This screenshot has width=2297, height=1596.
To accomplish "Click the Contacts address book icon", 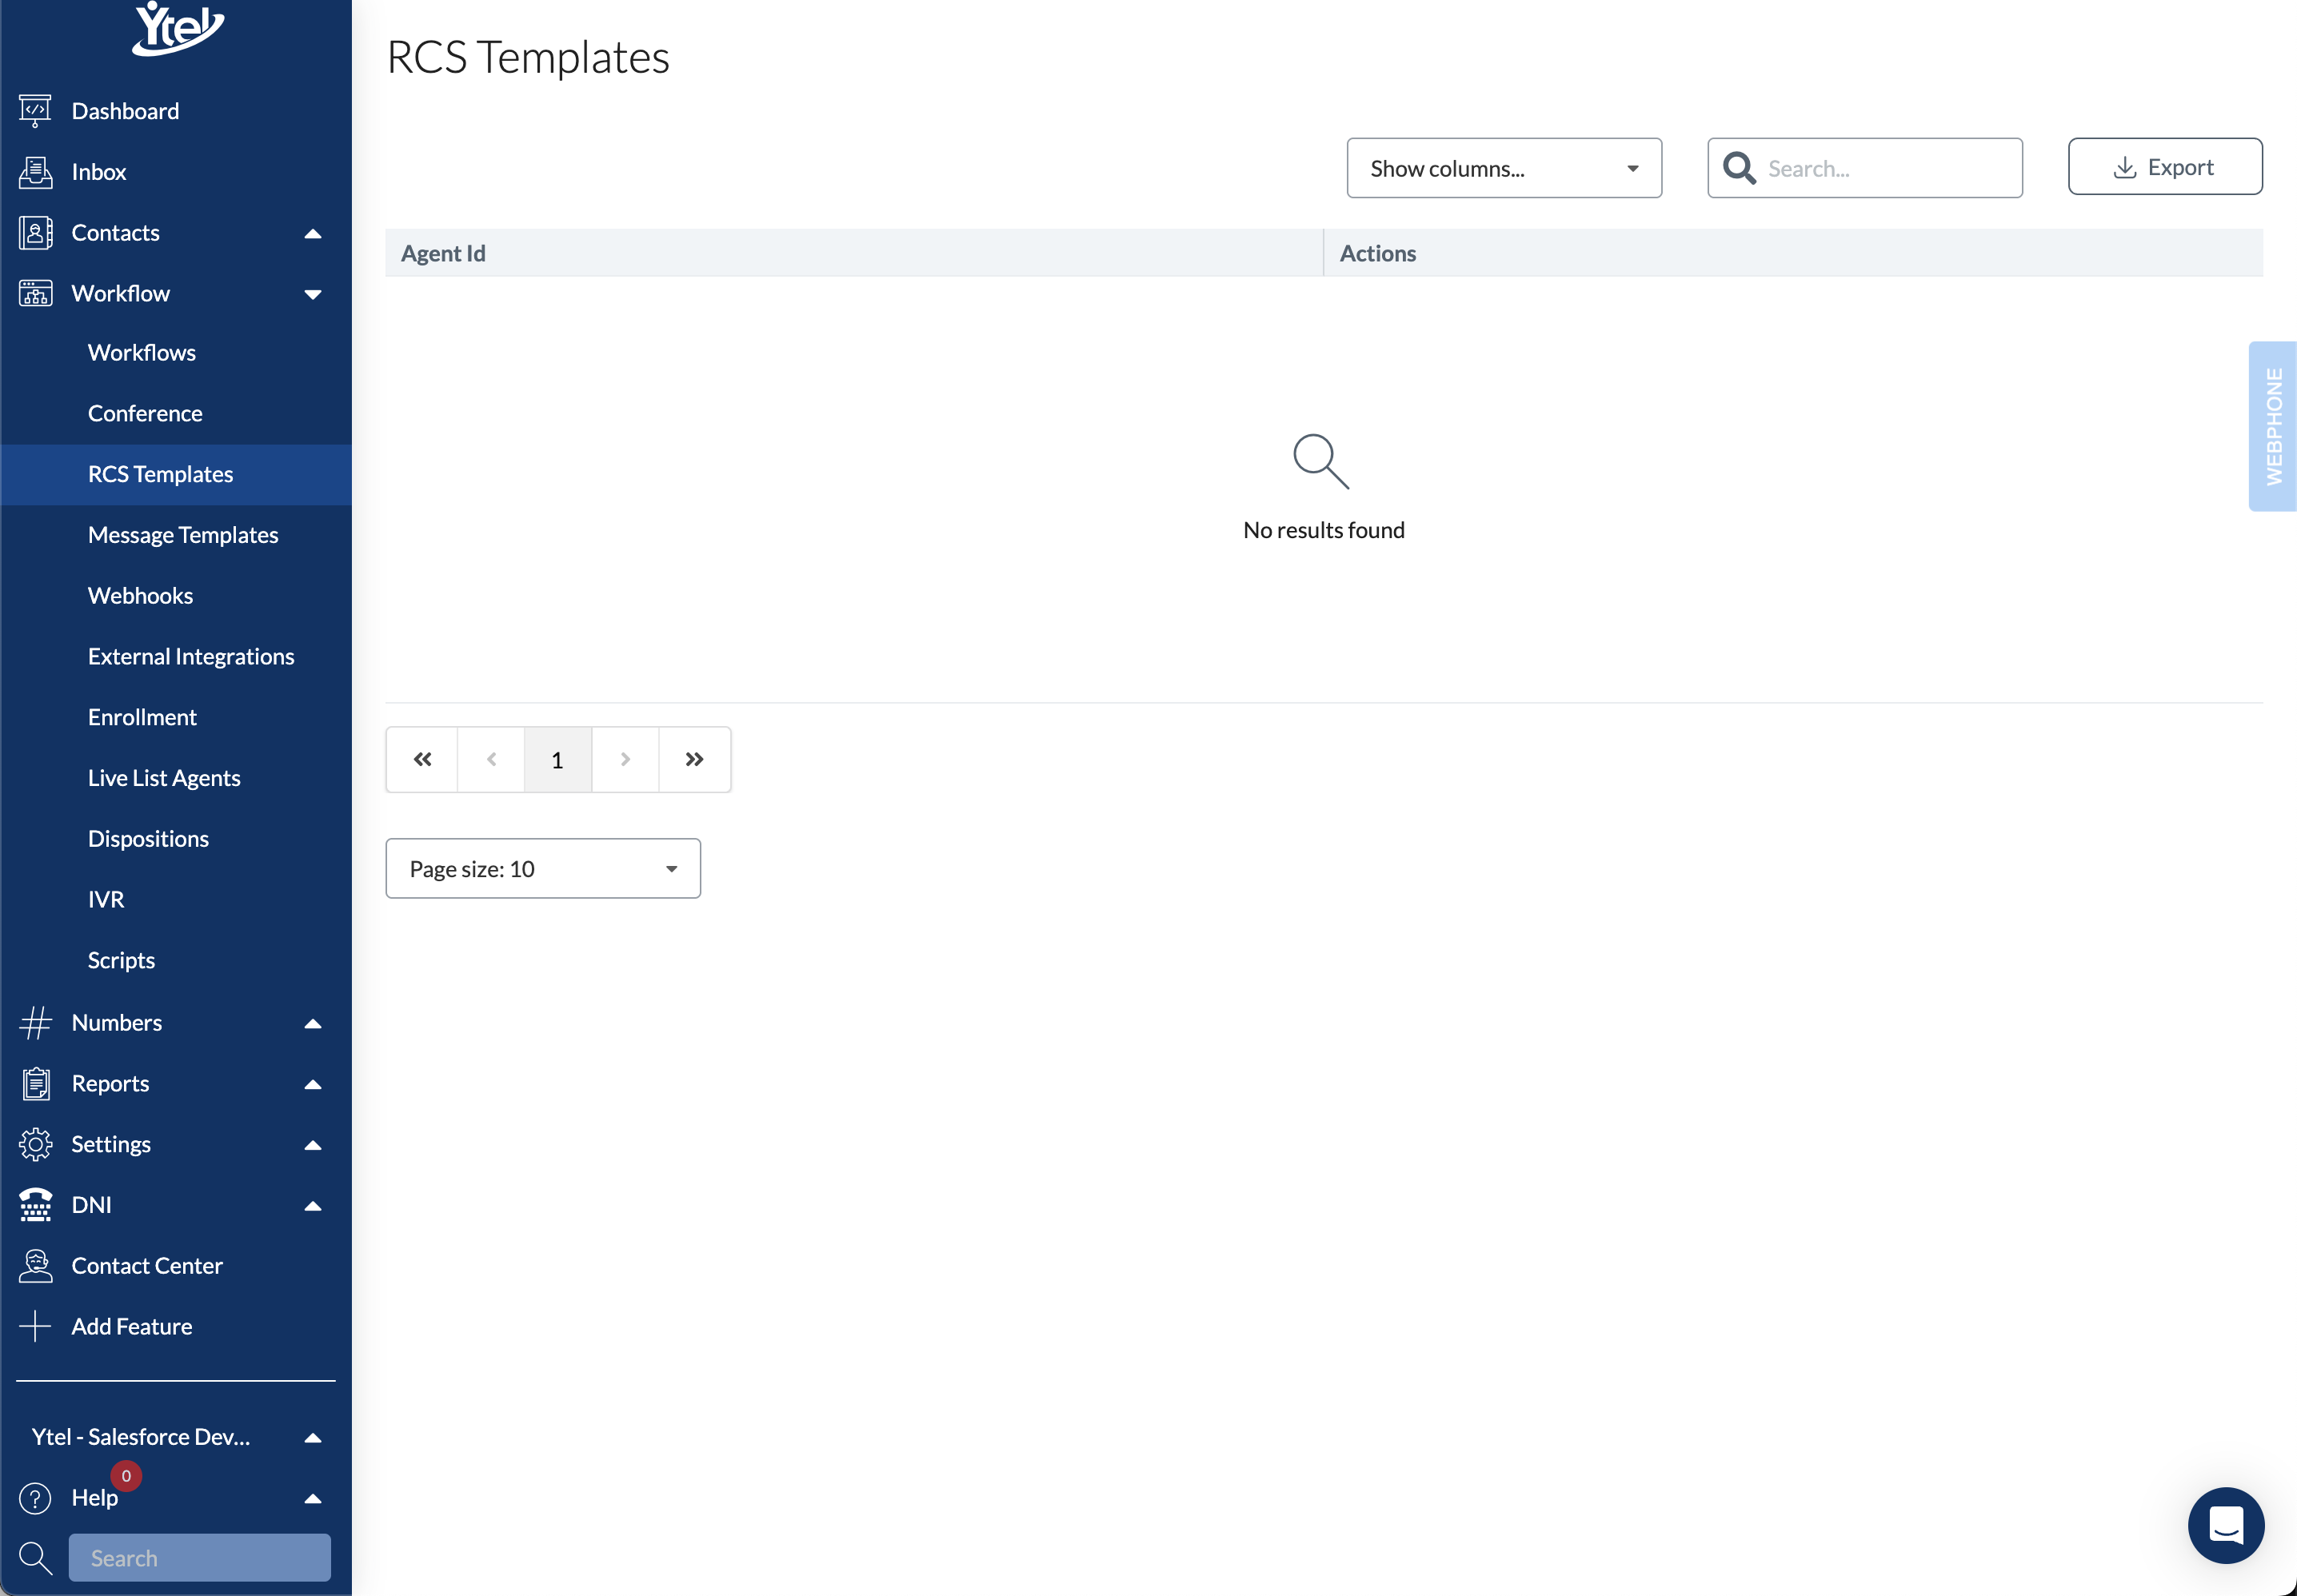I will (35, 233).
